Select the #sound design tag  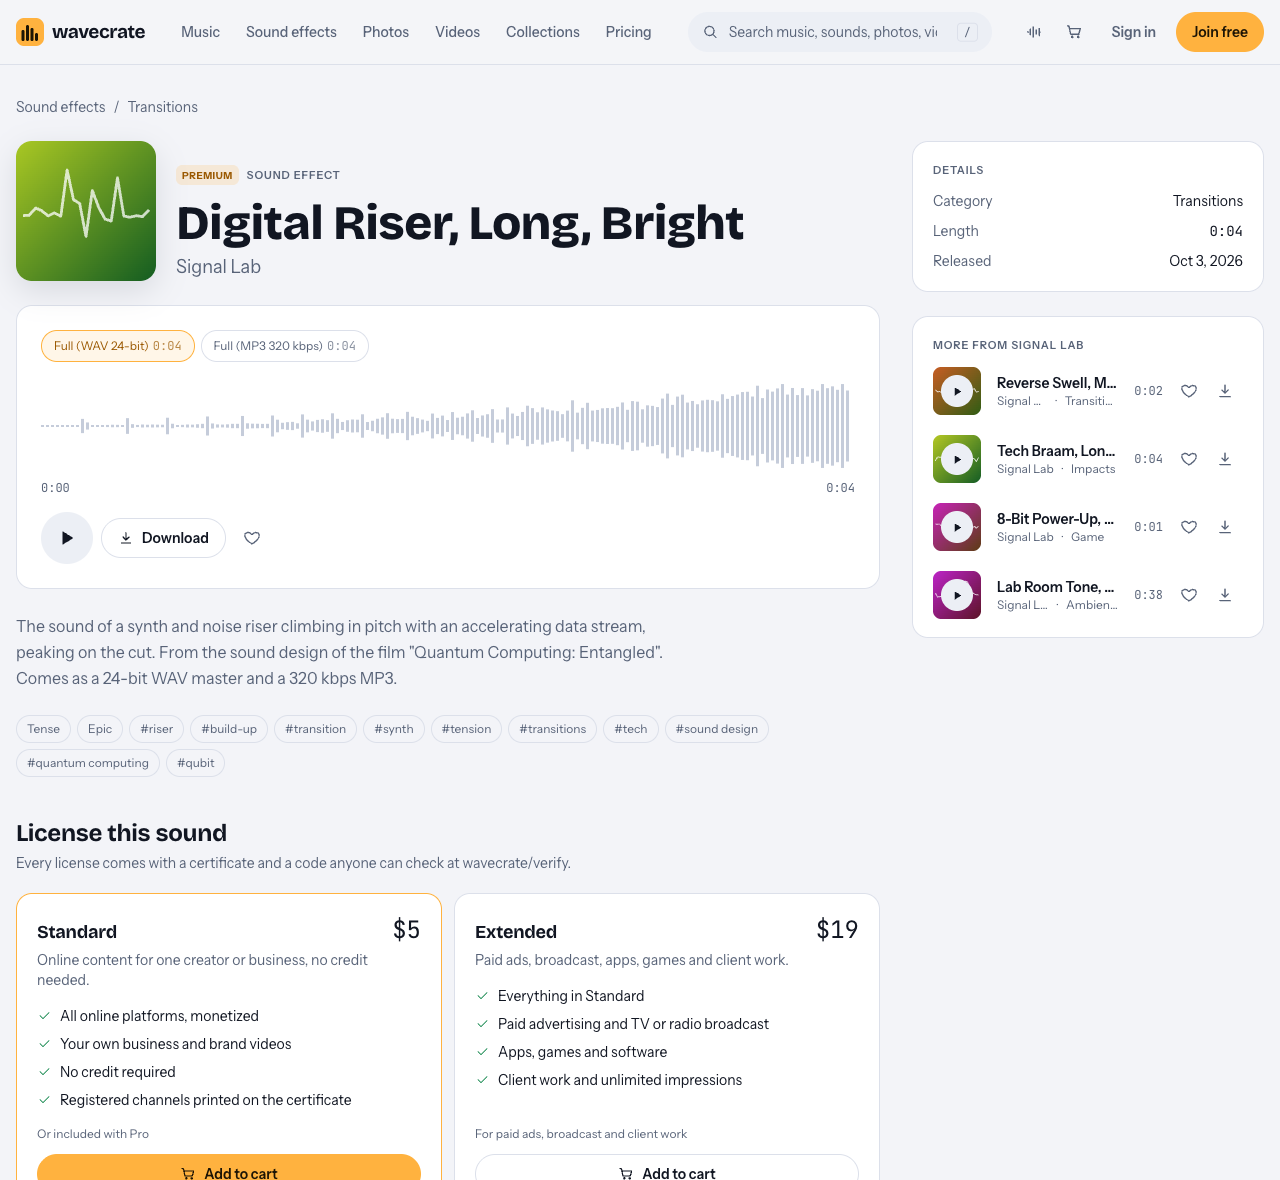(x=717, y=729)
